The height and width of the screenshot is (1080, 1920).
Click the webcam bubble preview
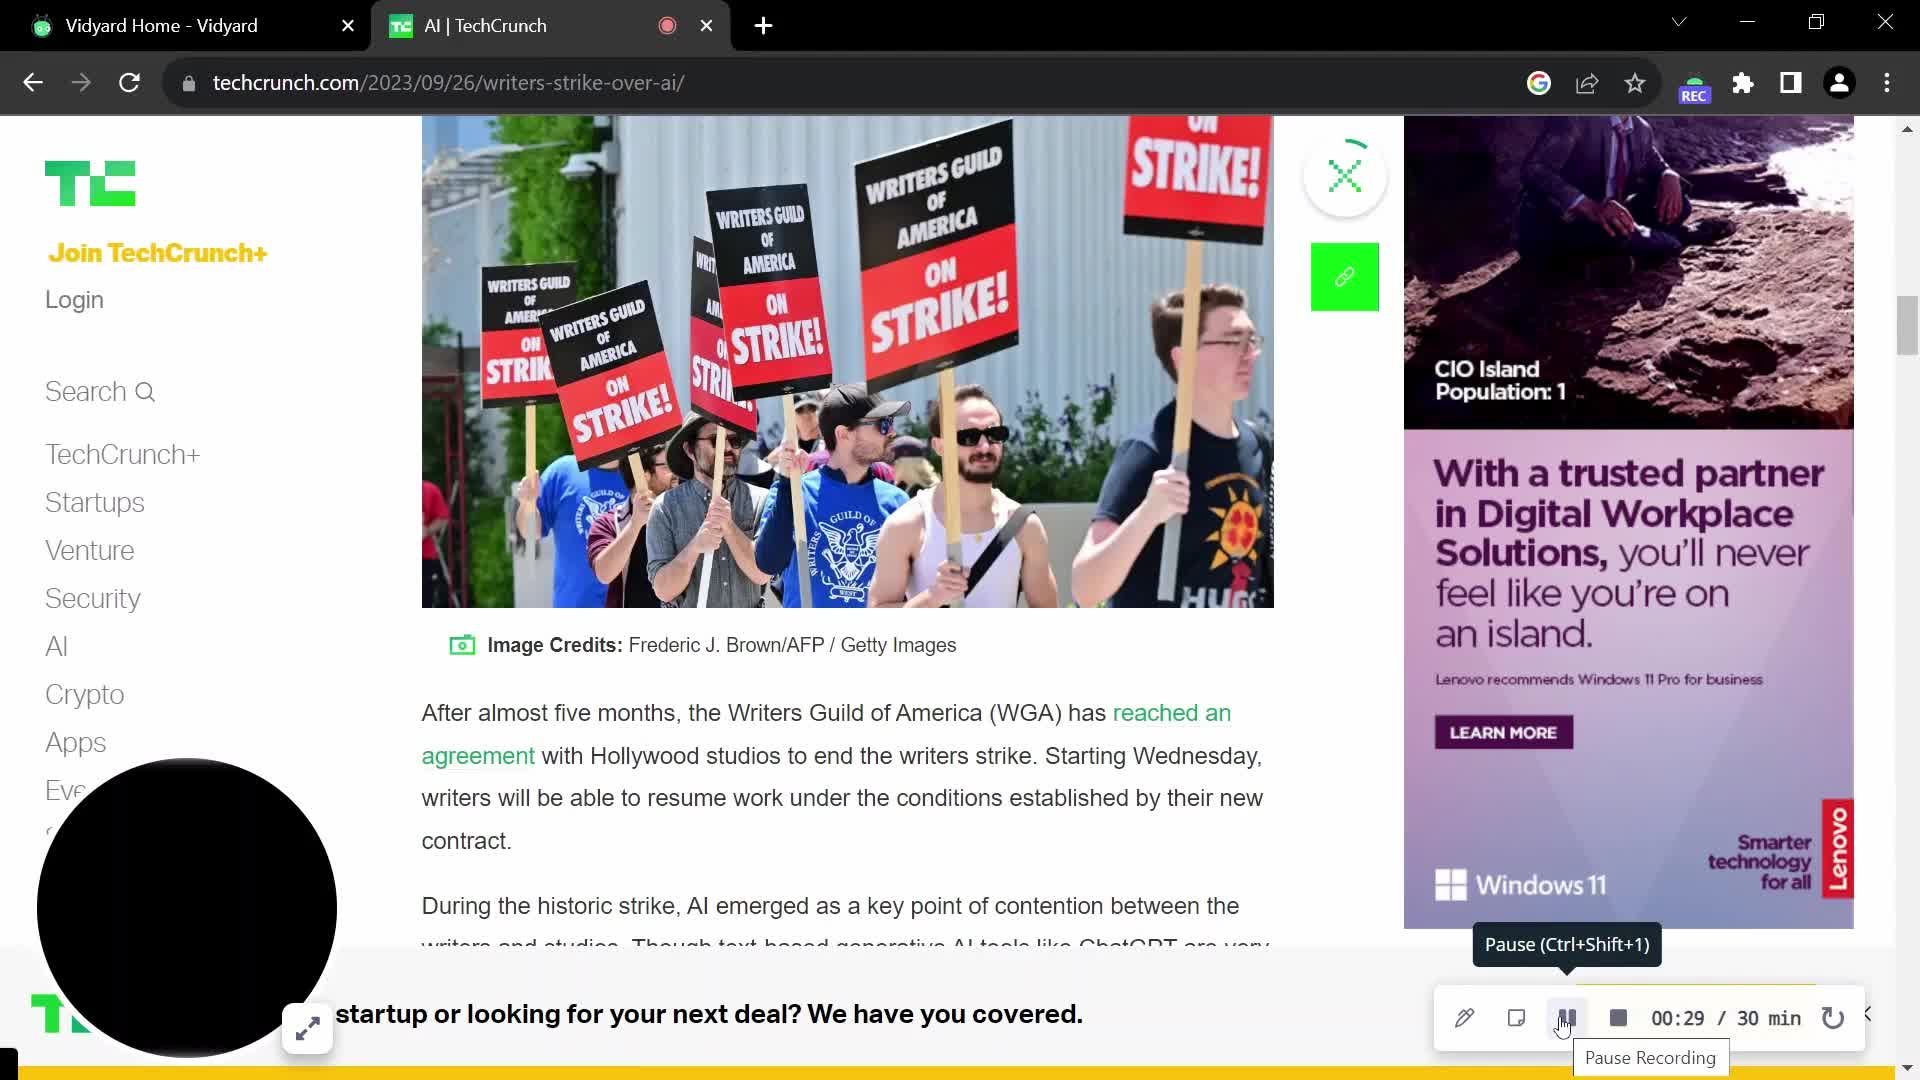point(187,908)
